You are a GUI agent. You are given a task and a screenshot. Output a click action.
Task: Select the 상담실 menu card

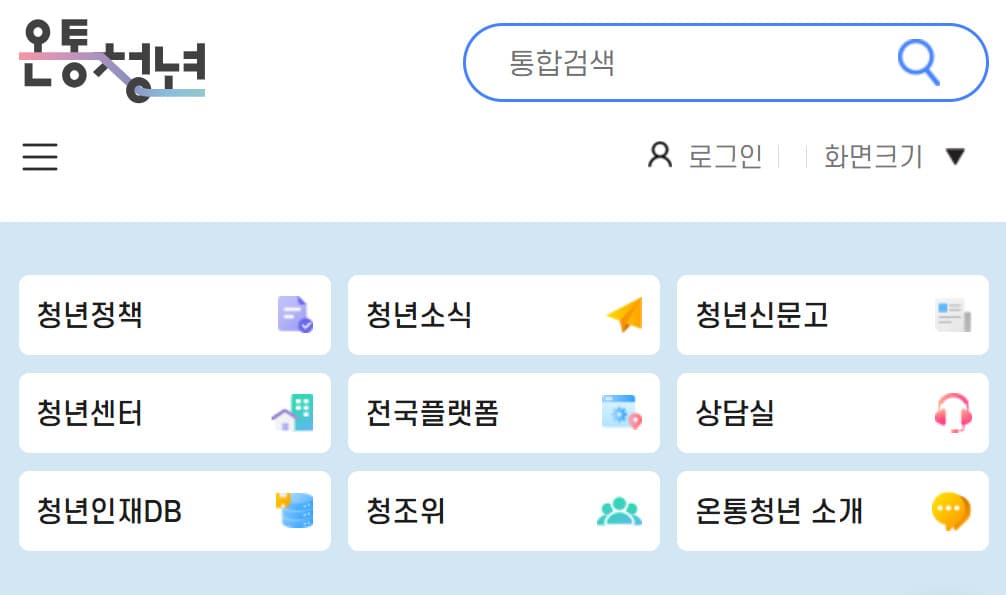click(x=833, y=413)
